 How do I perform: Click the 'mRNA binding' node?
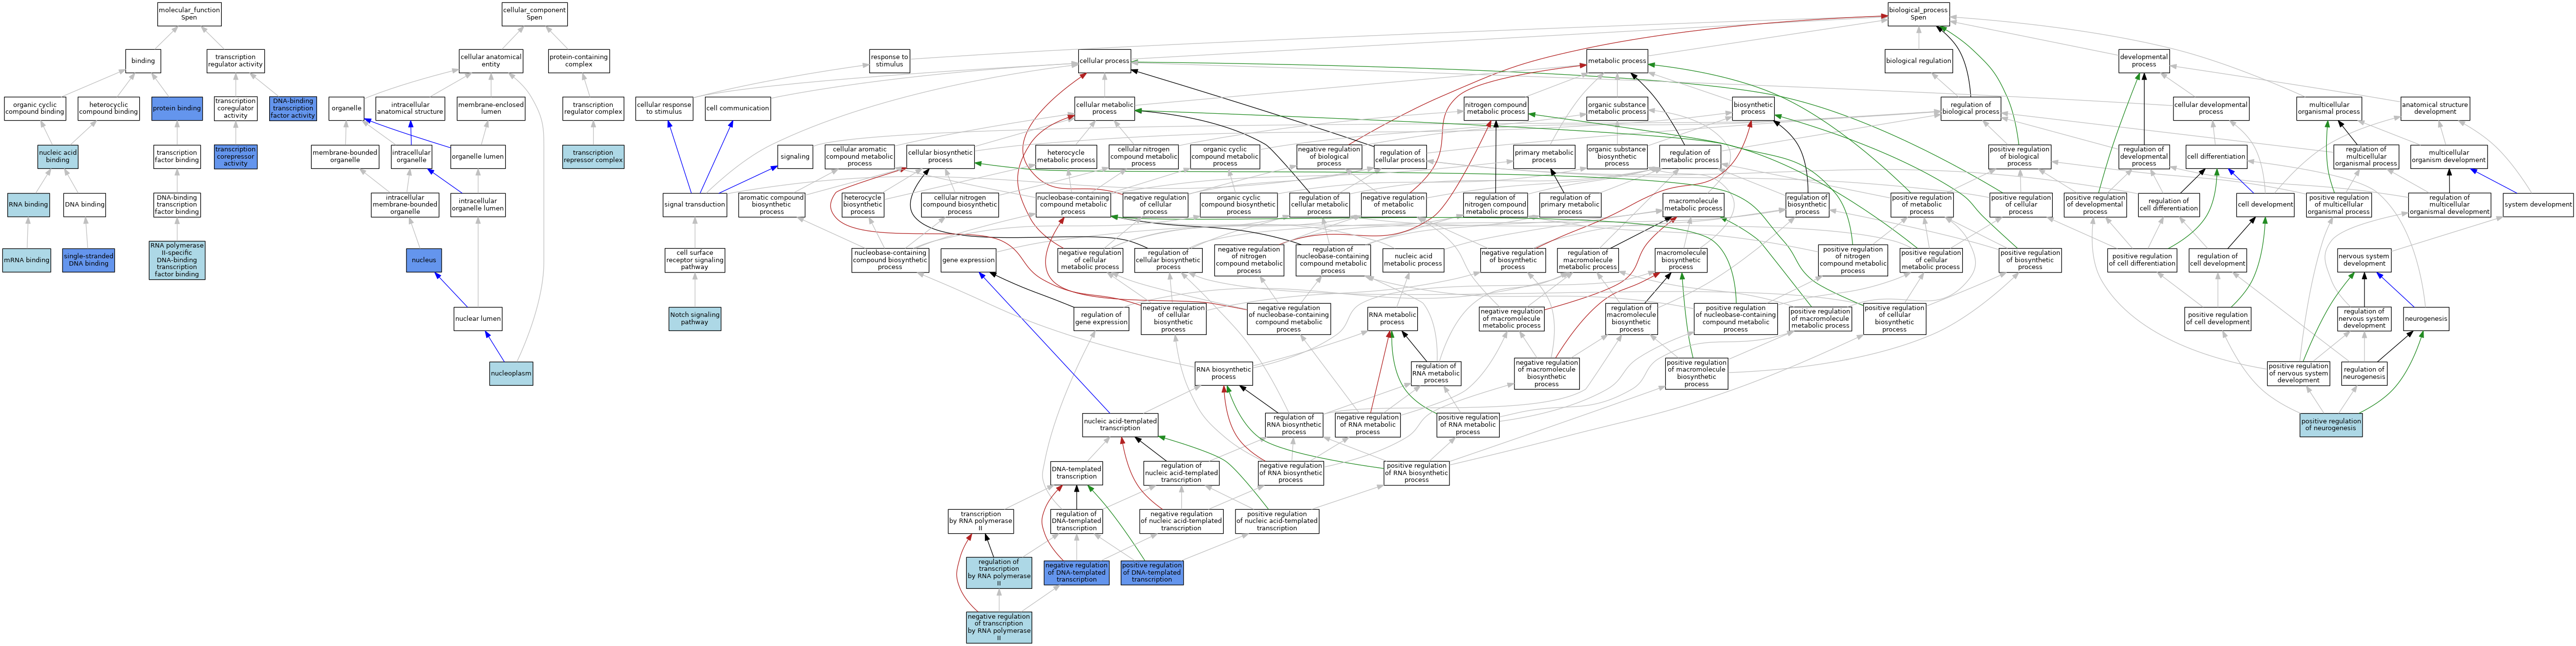[x=26, y=260]
